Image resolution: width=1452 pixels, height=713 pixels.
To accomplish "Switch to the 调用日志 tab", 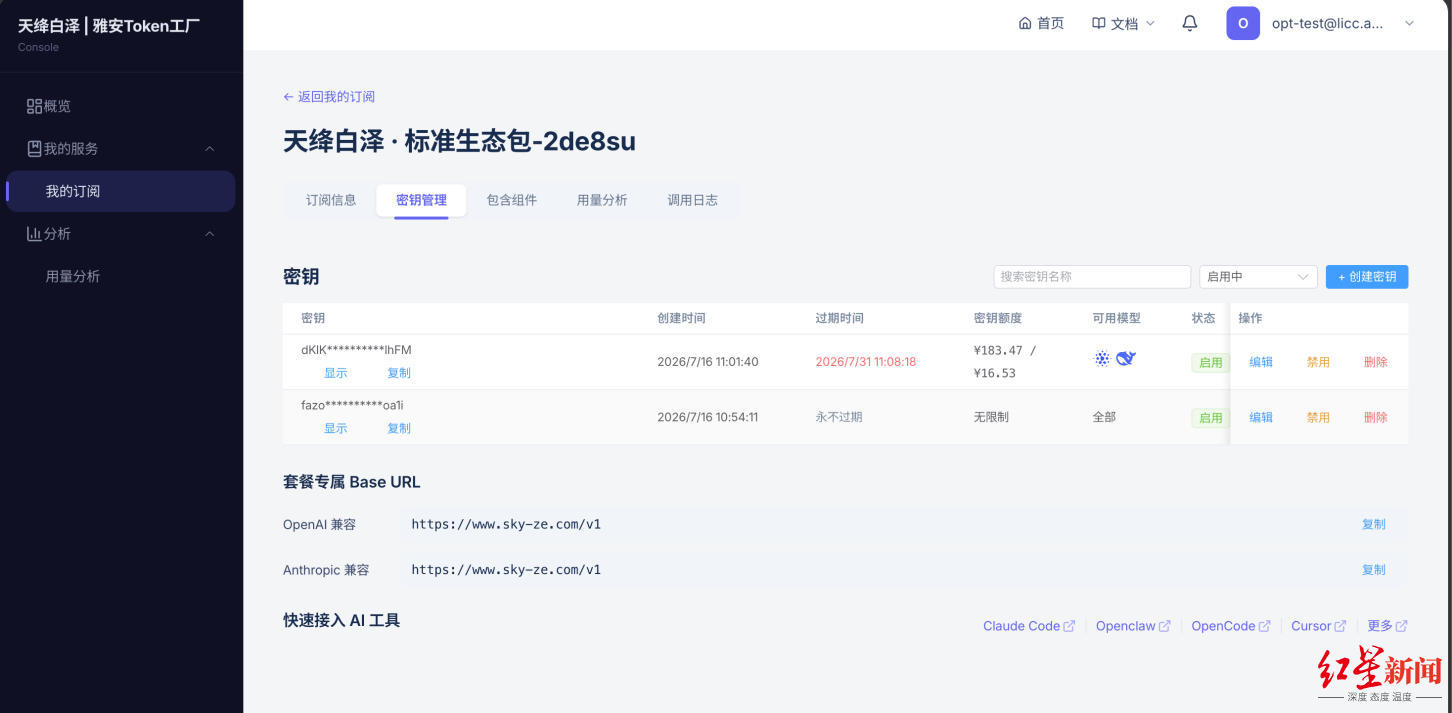I will point(692,200).
